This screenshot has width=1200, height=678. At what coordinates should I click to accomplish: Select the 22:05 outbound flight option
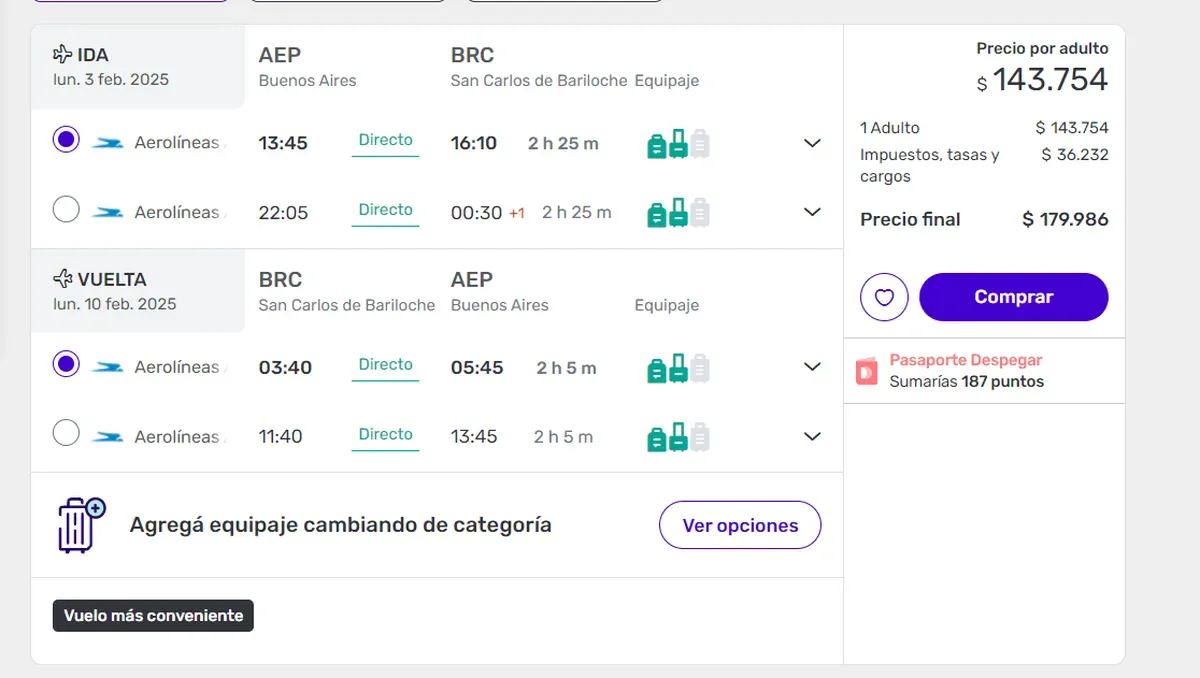click(66, 210)
